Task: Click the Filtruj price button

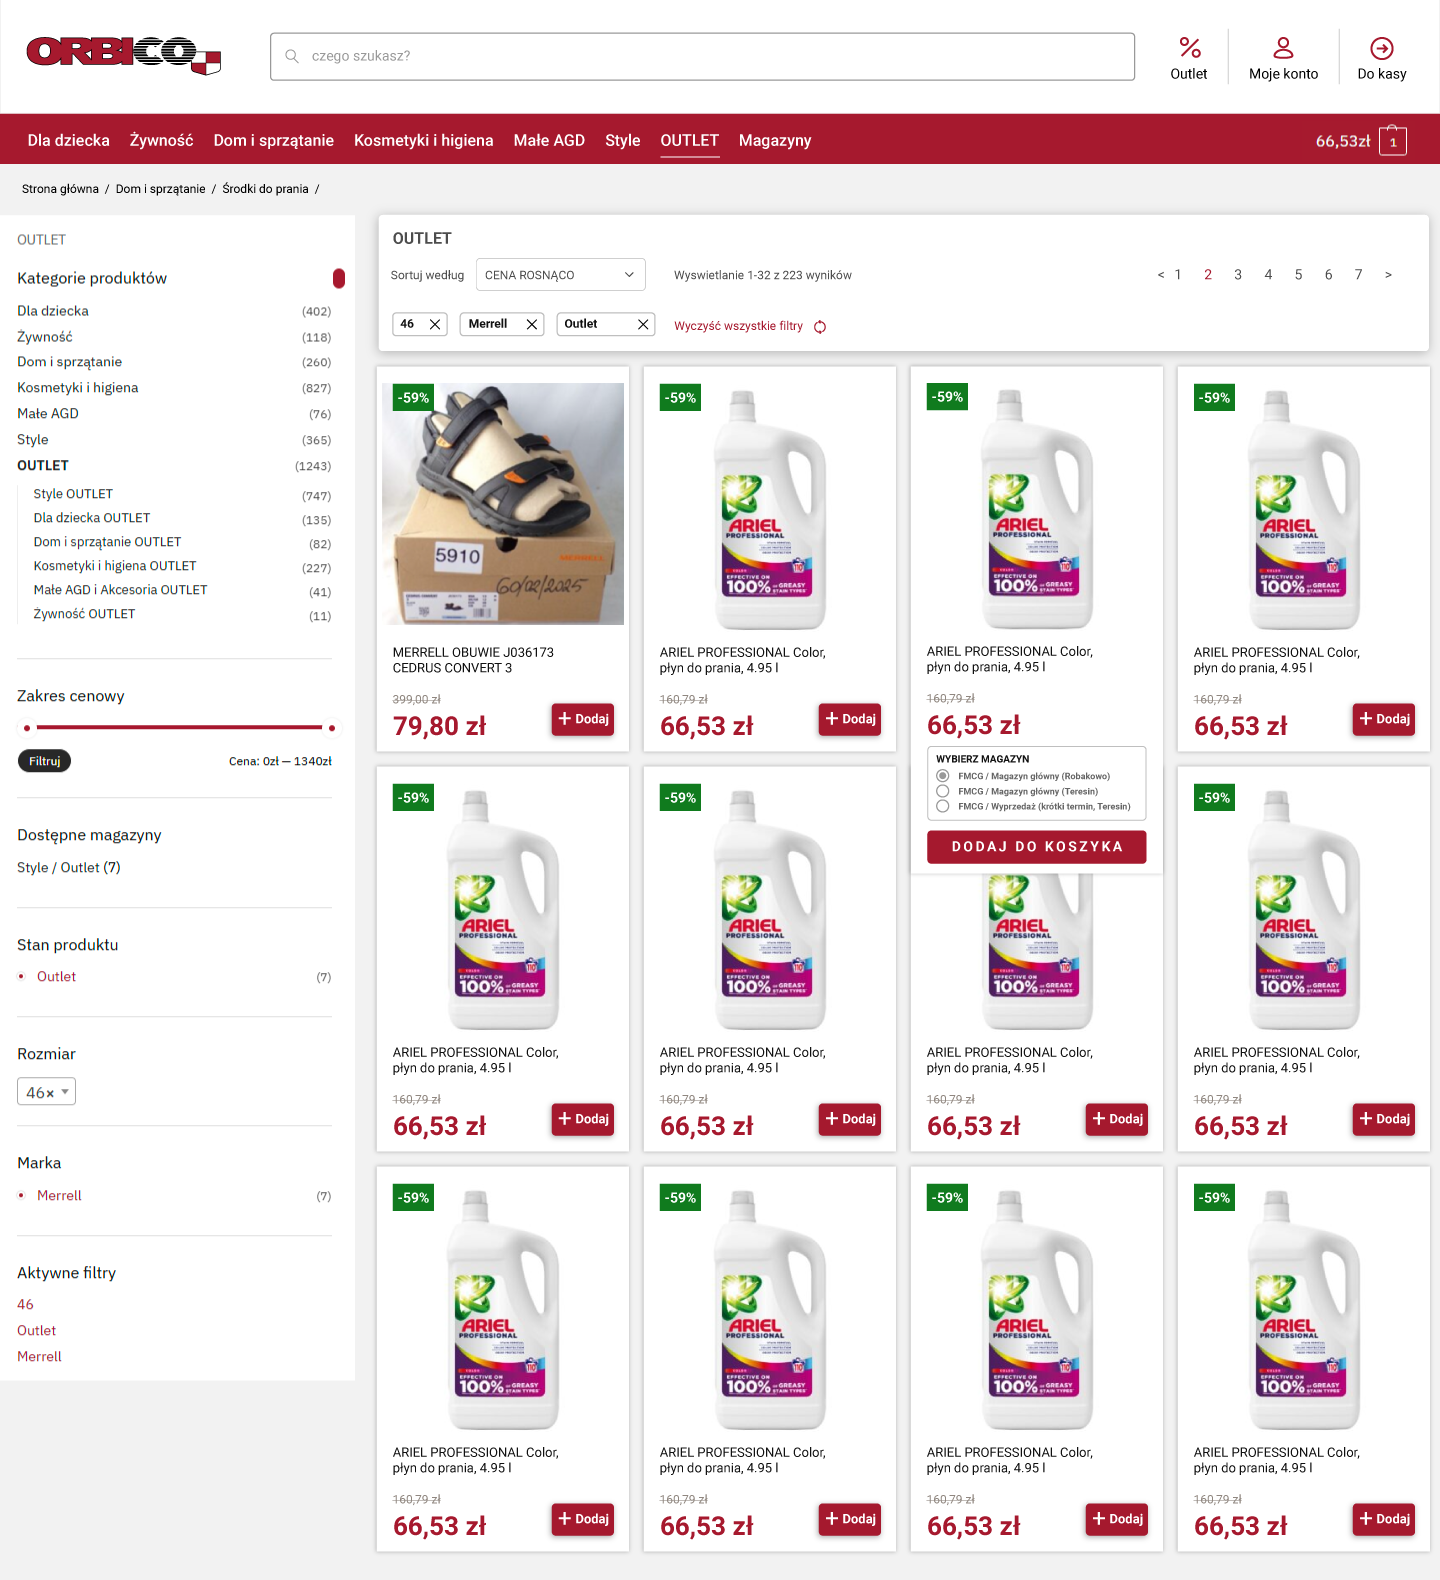Action: pyautogui.click(x=44, y=761)
